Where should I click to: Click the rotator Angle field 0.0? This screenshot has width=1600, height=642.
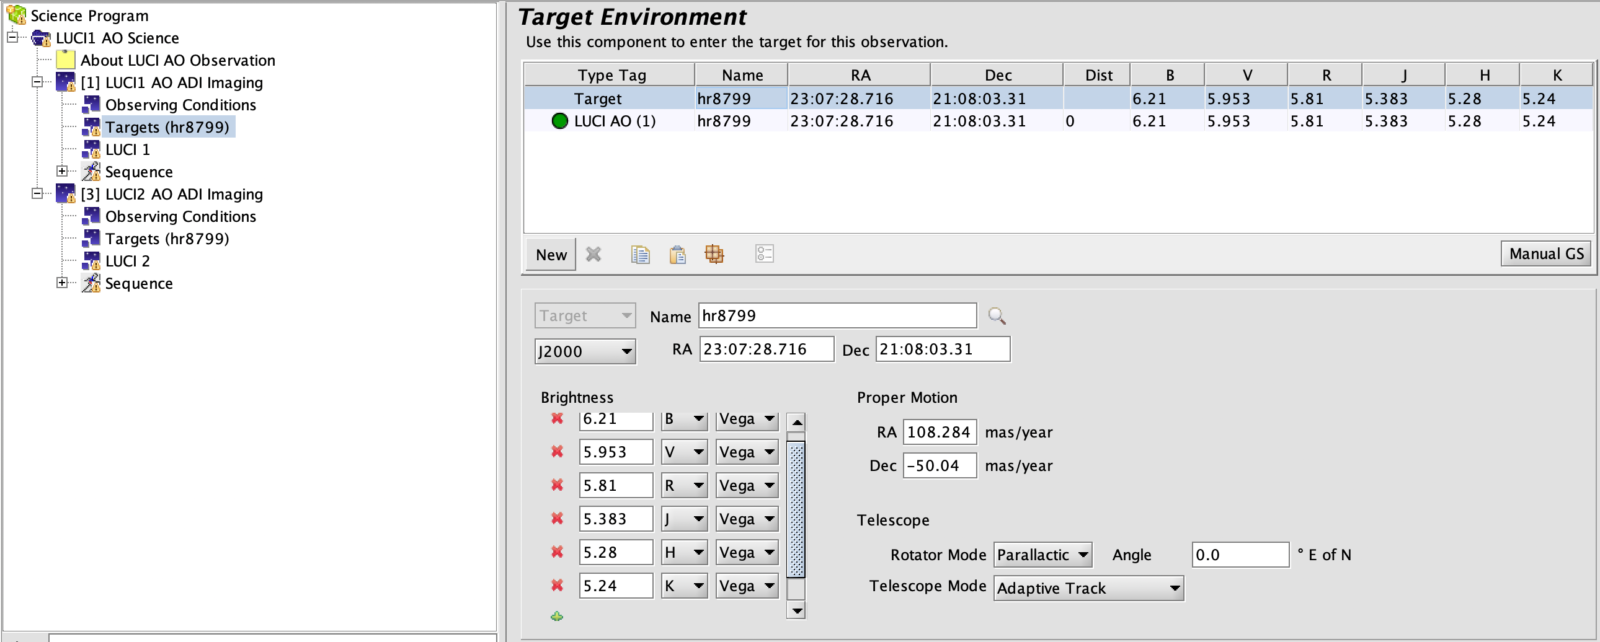[1240, 555]
